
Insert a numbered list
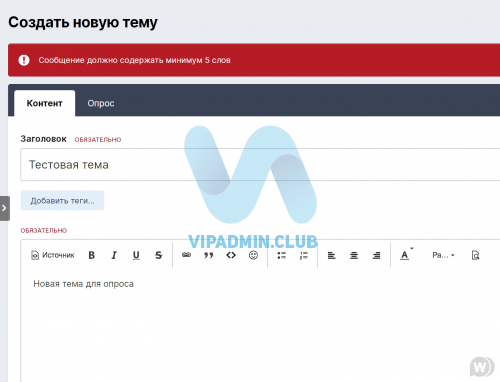coord(304,255)
